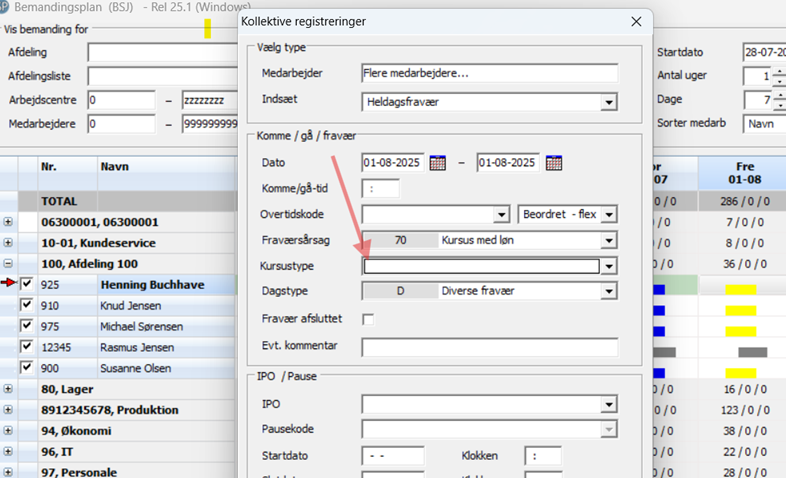
Task: Open the end date calendar picker
Action: (554, 163)
